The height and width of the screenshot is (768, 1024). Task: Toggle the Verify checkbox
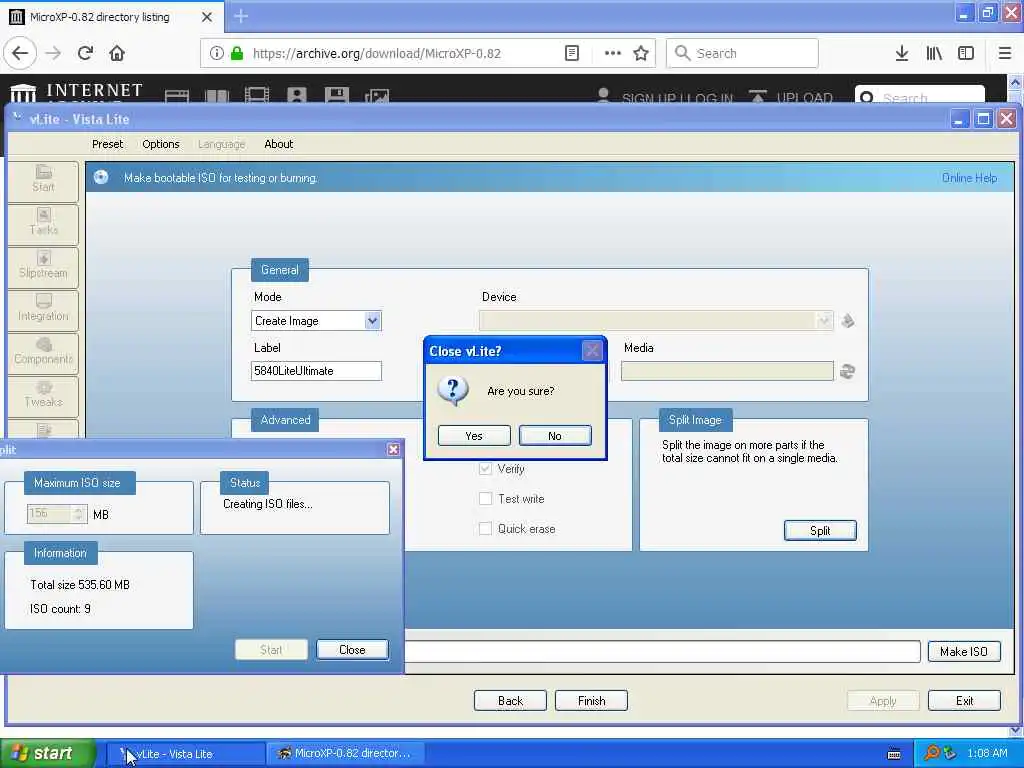485,469
